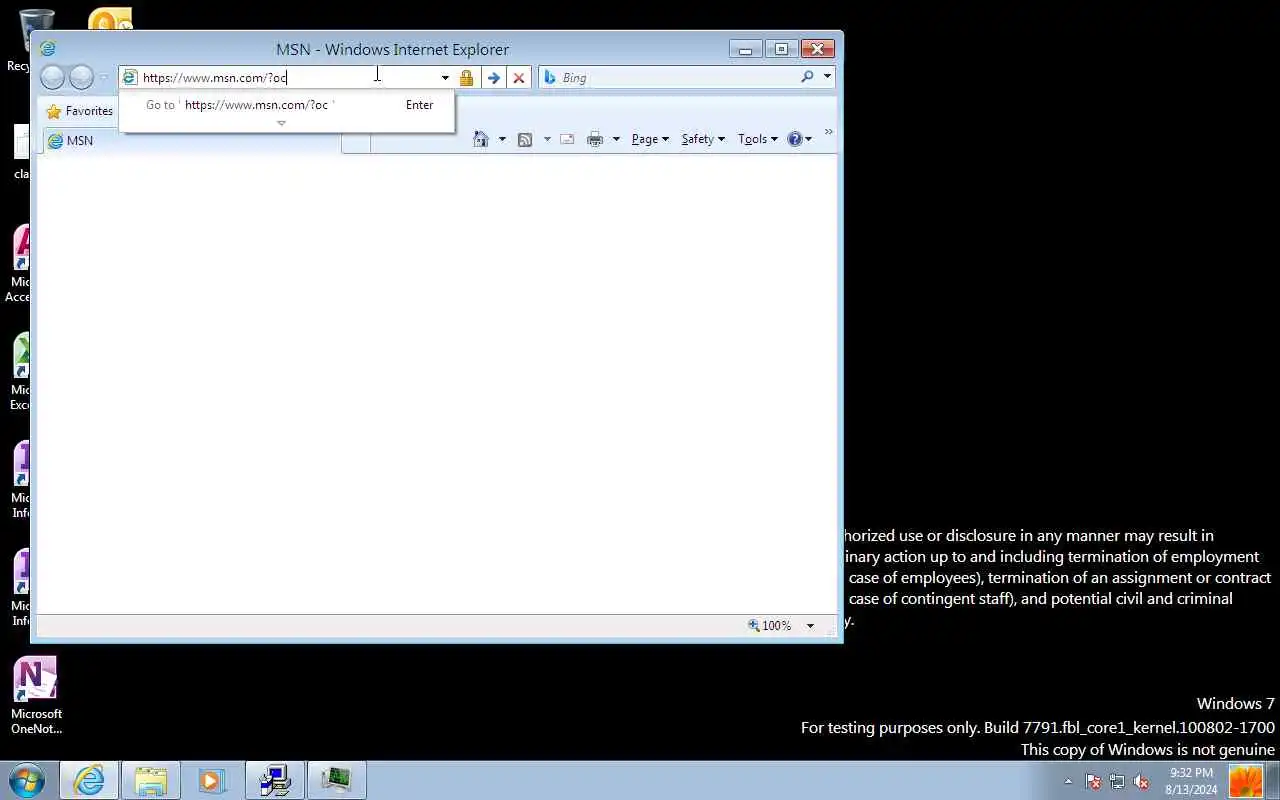
Task: Open the Tools menu
Action: [x=757, y=139]
